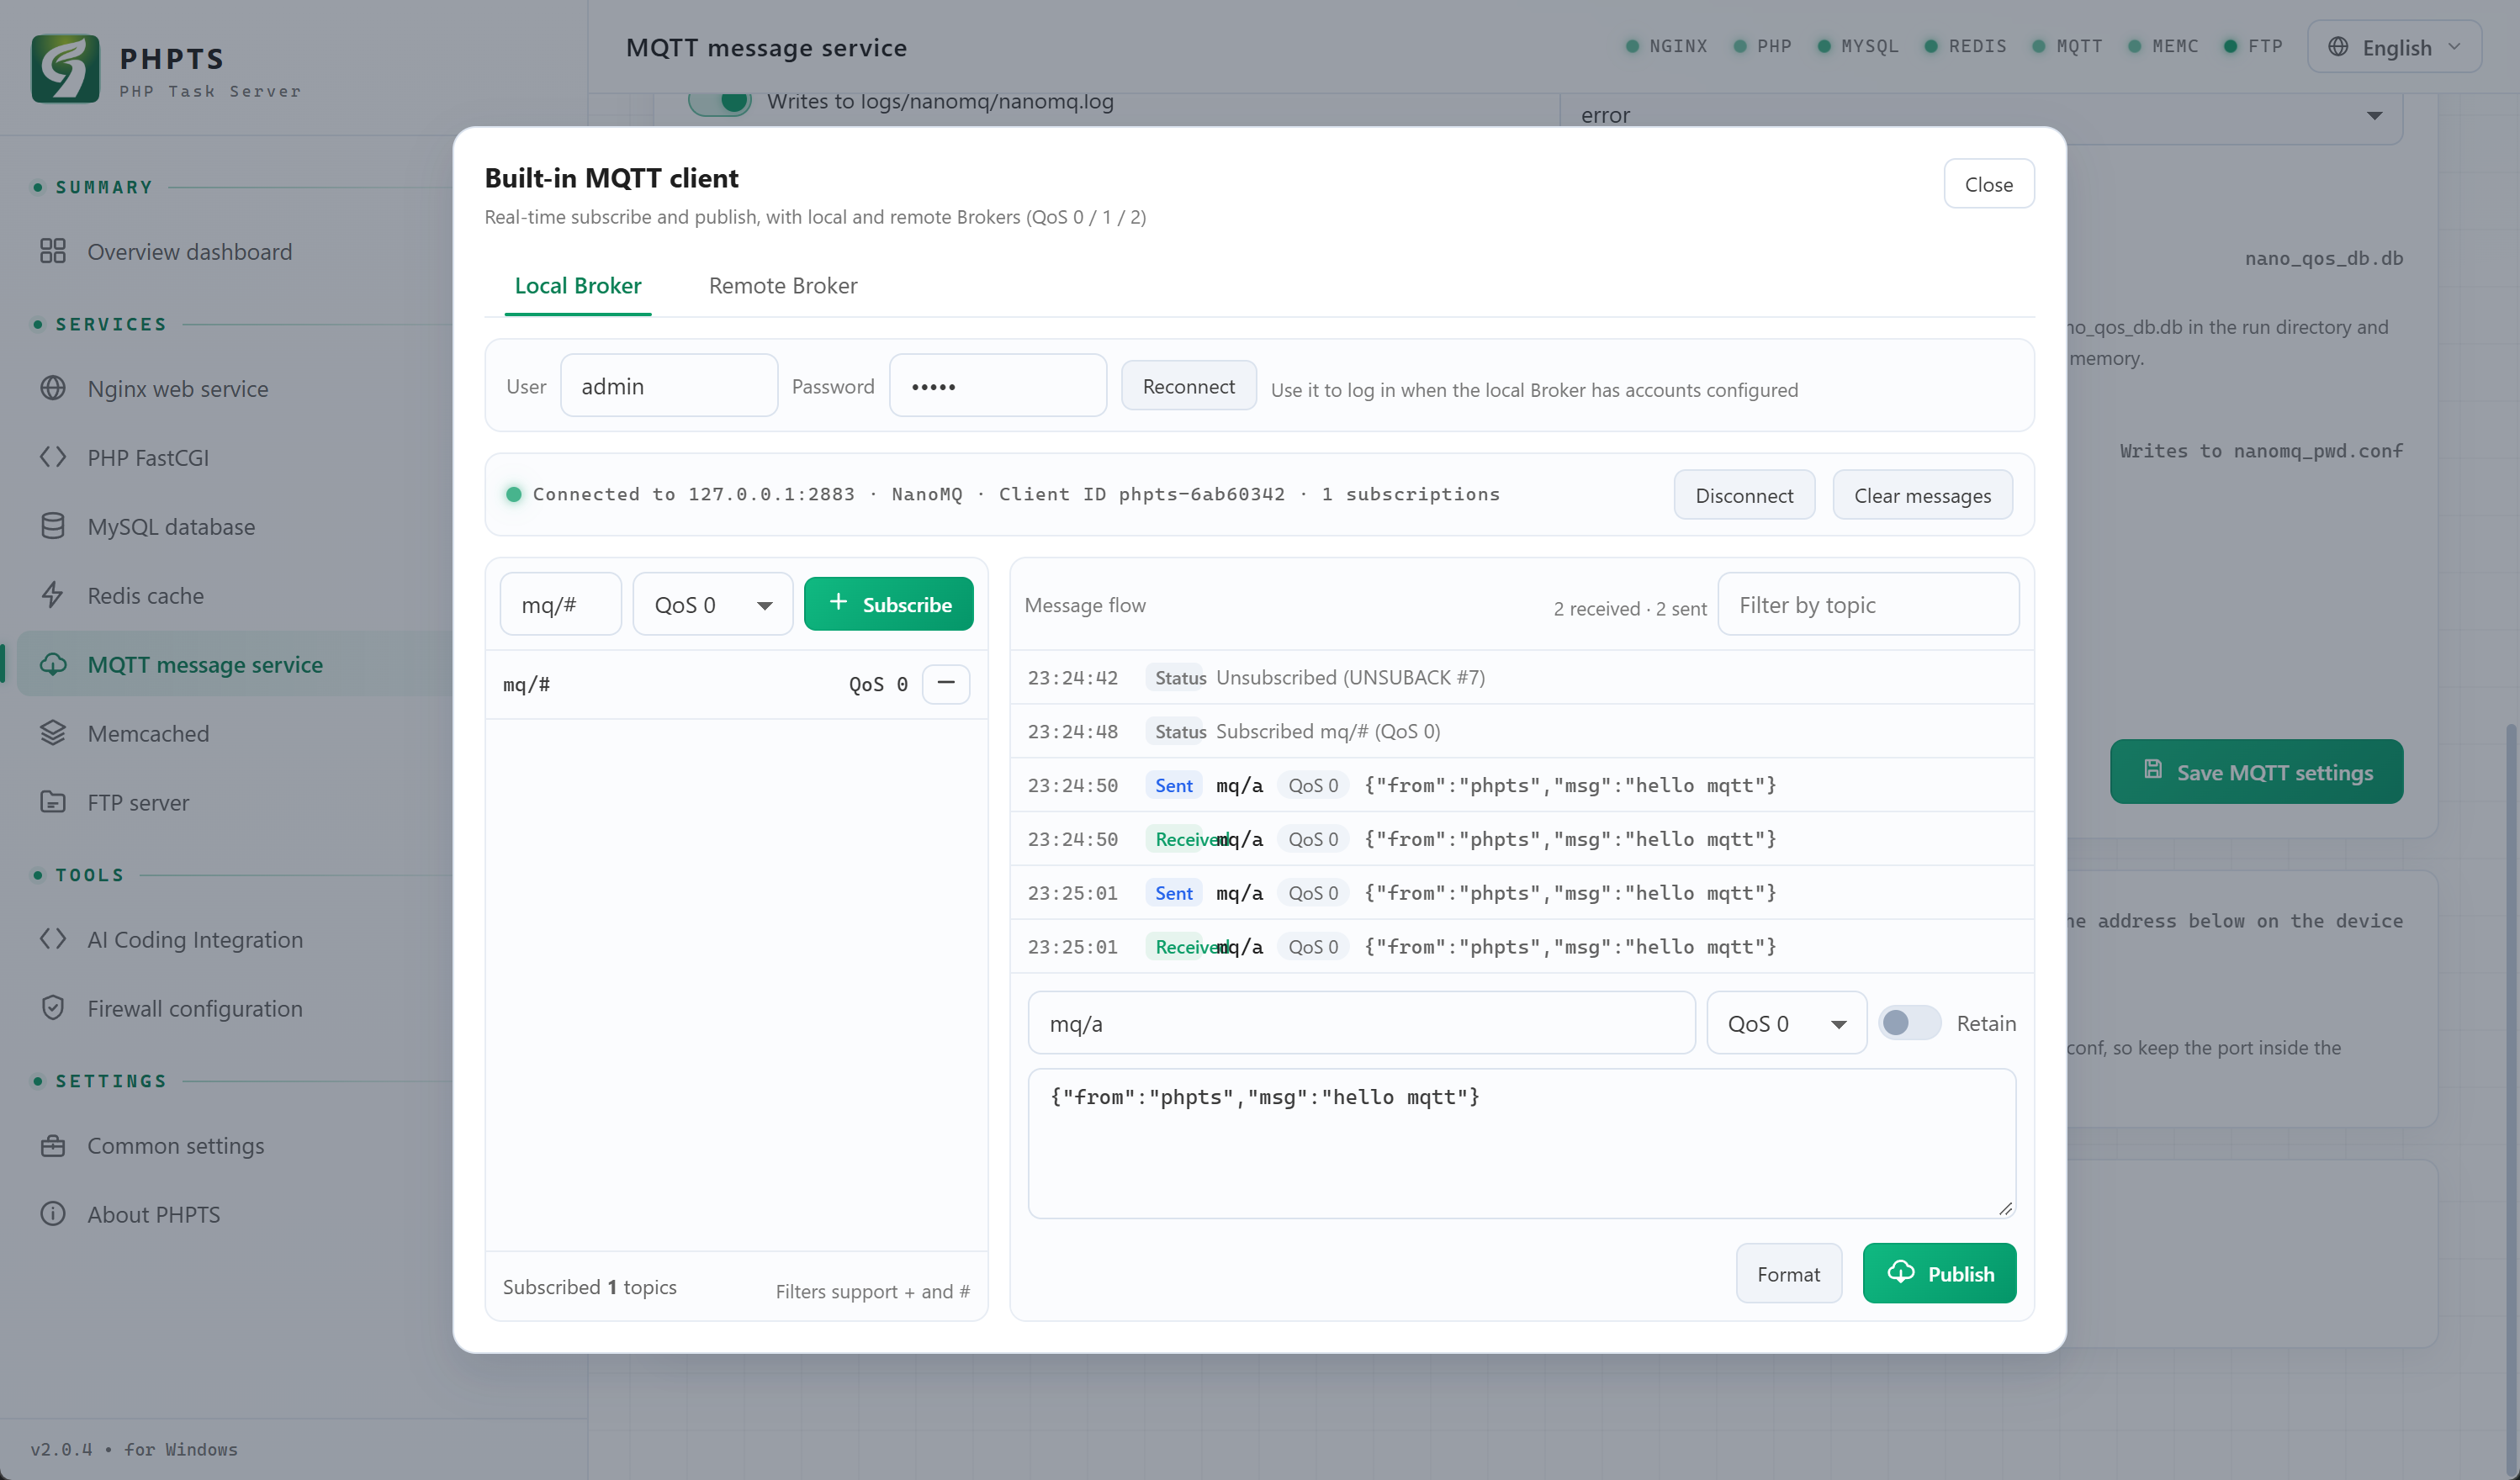Click the 23:24:50 Received message row
This screenshot has width=2520, height=1480.
[1521, 839]
